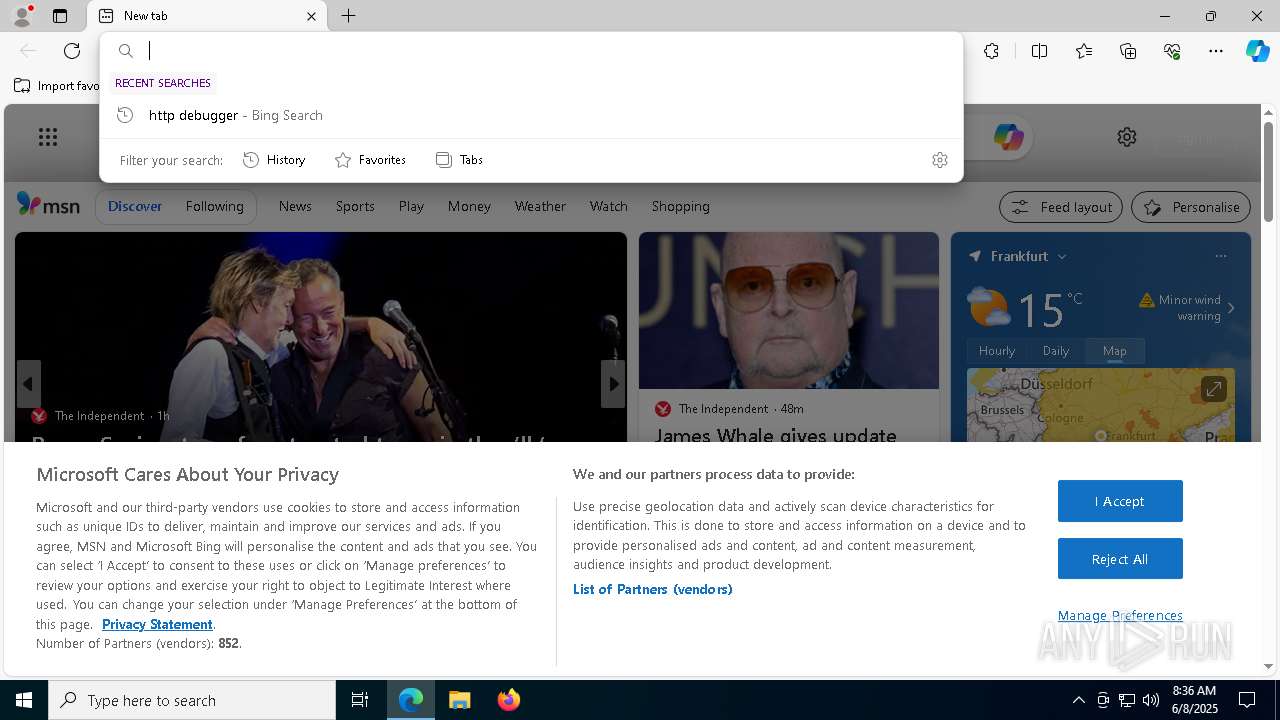
Task: Filter search by Favorites
Action: point(370,160)
